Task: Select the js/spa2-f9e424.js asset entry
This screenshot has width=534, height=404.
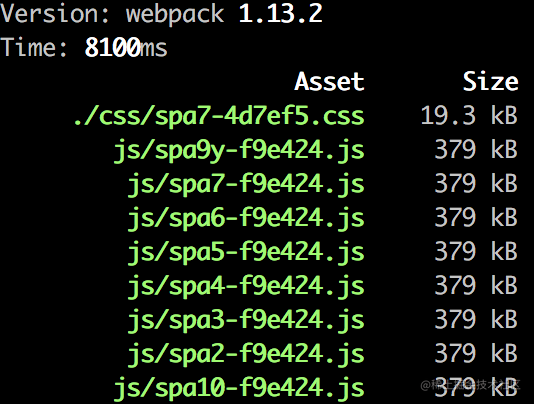Action: pyautogui.click(x=246, y=354)
